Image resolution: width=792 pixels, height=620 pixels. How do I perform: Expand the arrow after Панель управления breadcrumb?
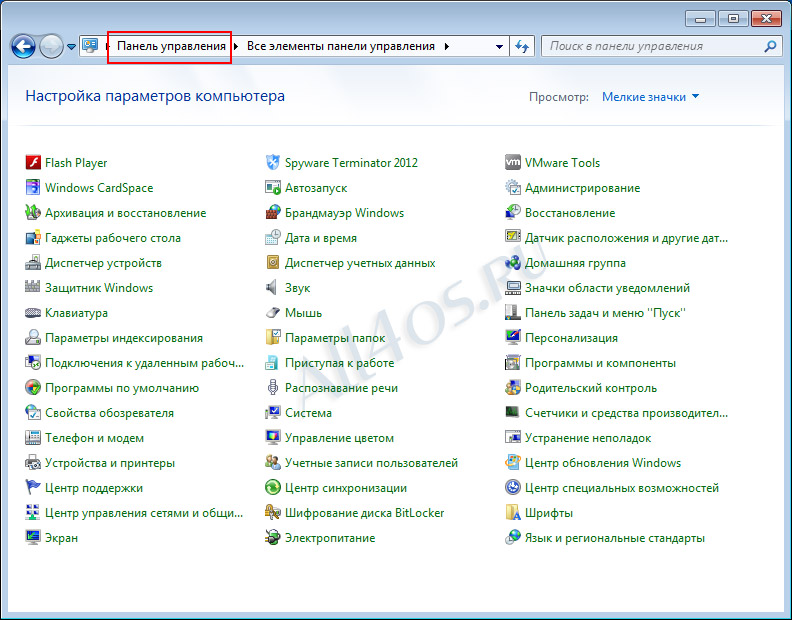click(x=236, y=46)
